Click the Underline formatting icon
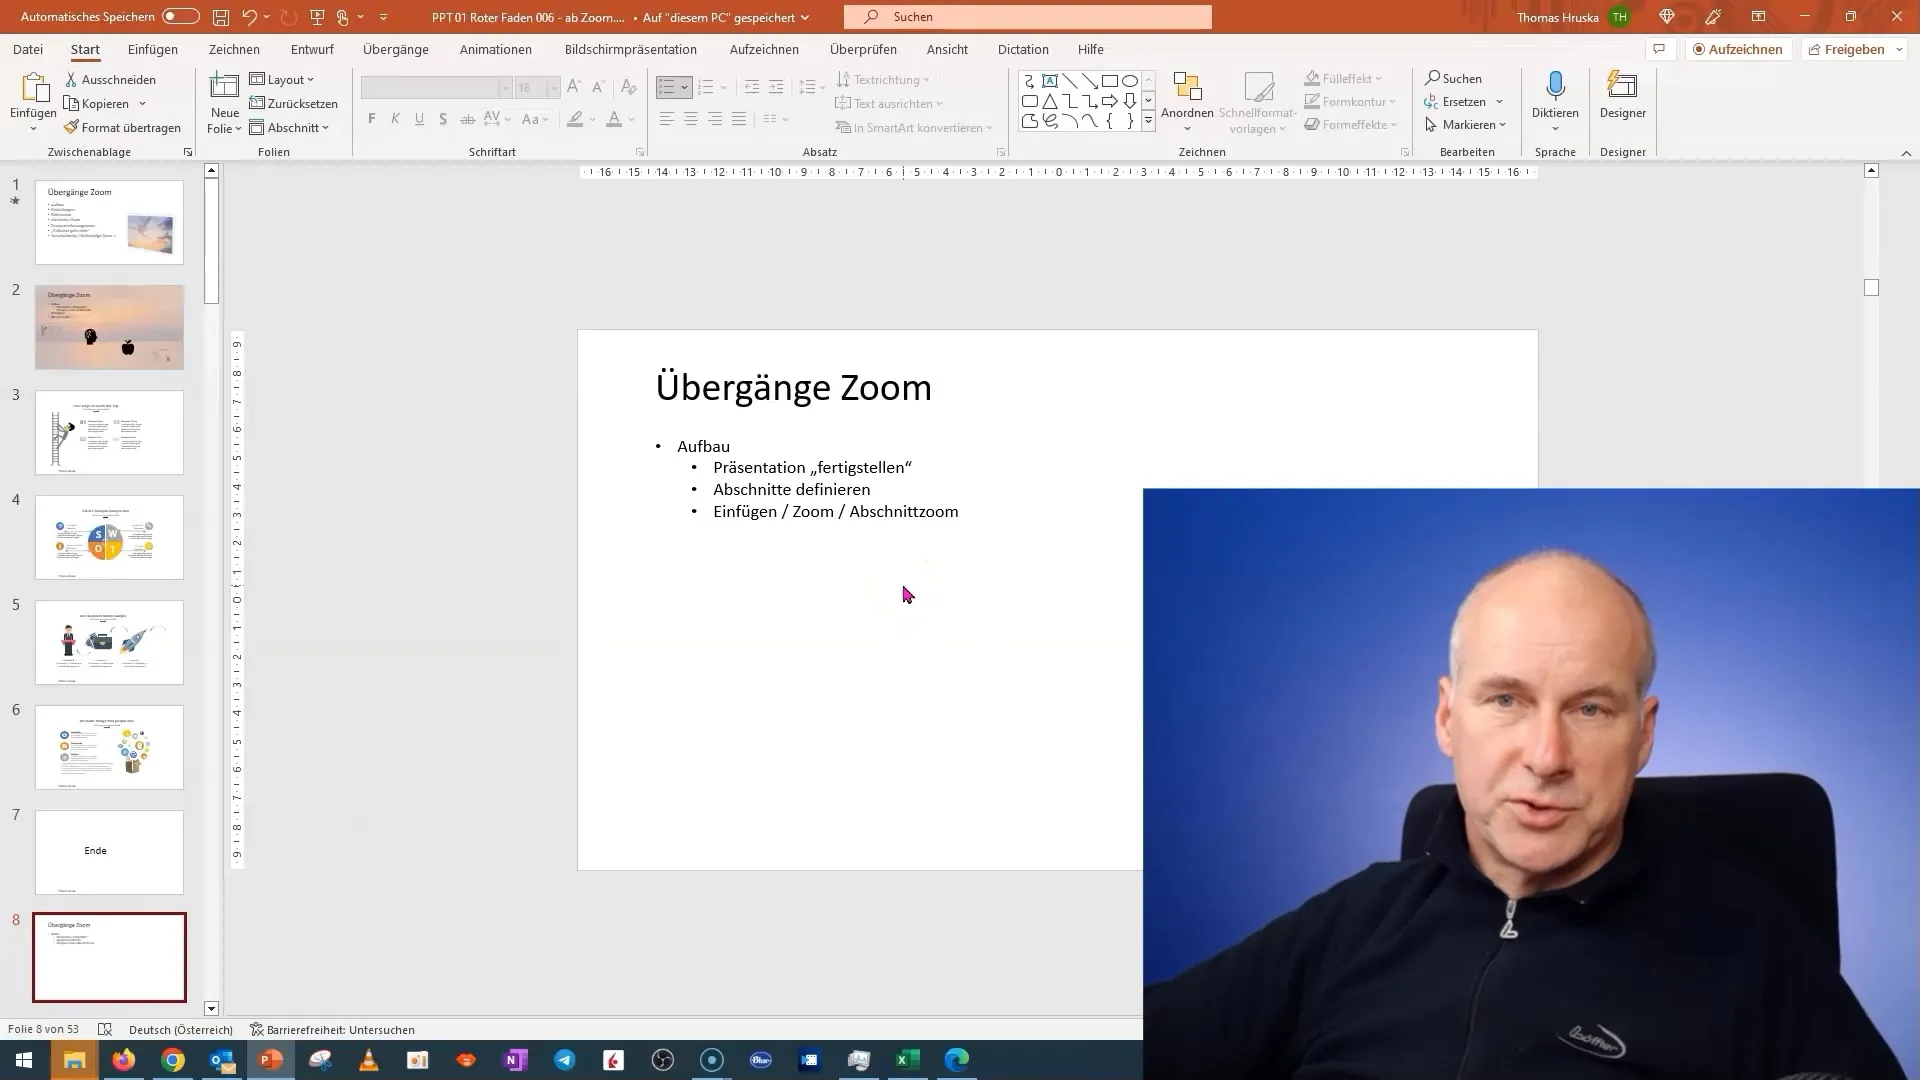Screen dimensions: 1920x1080 click(418, 119)
